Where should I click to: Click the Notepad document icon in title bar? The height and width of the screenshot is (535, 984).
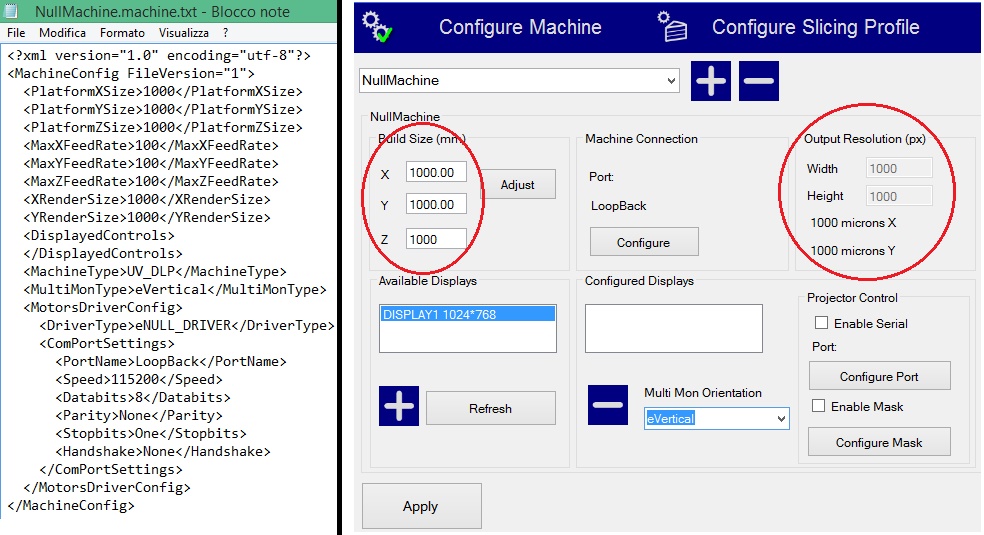(15, 12)
